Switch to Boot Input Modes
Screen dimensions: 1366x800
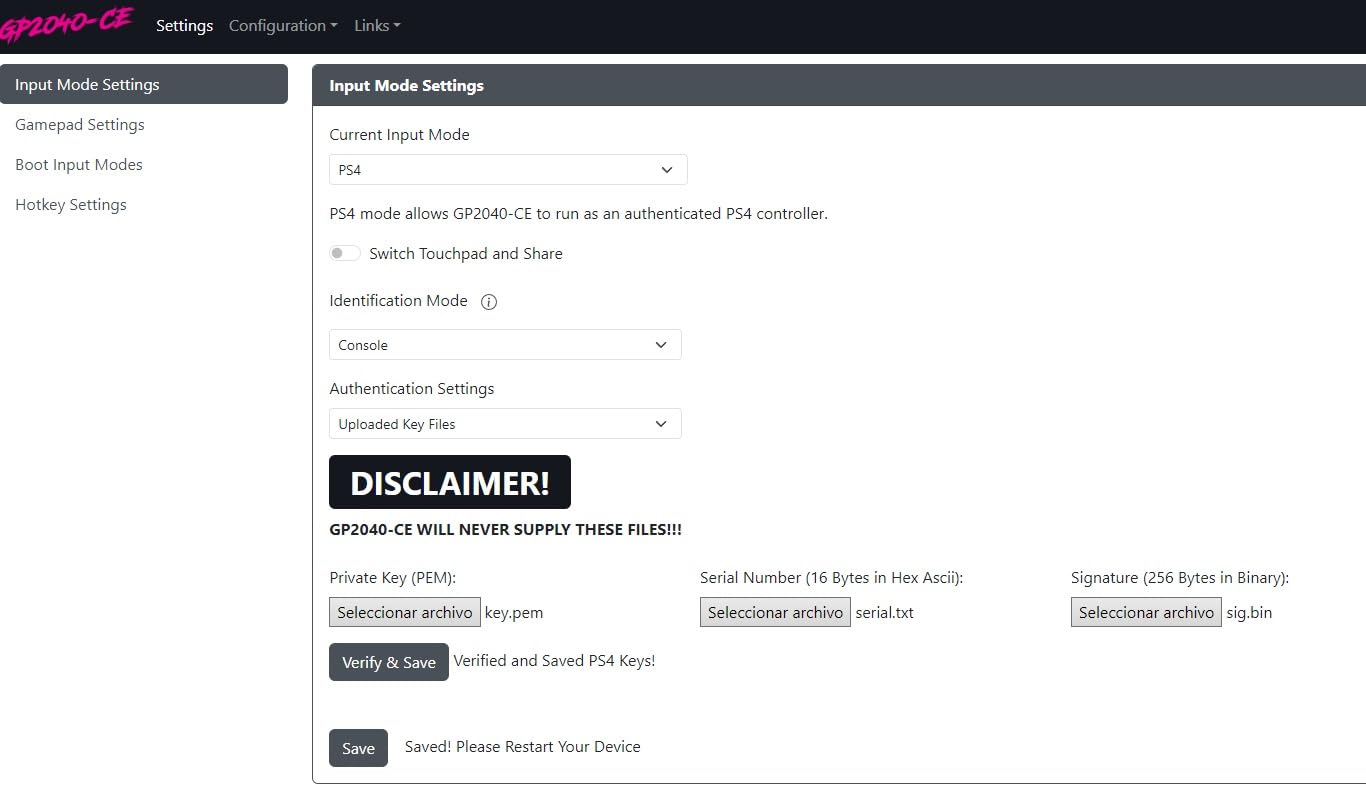click(x=79, y=165)
